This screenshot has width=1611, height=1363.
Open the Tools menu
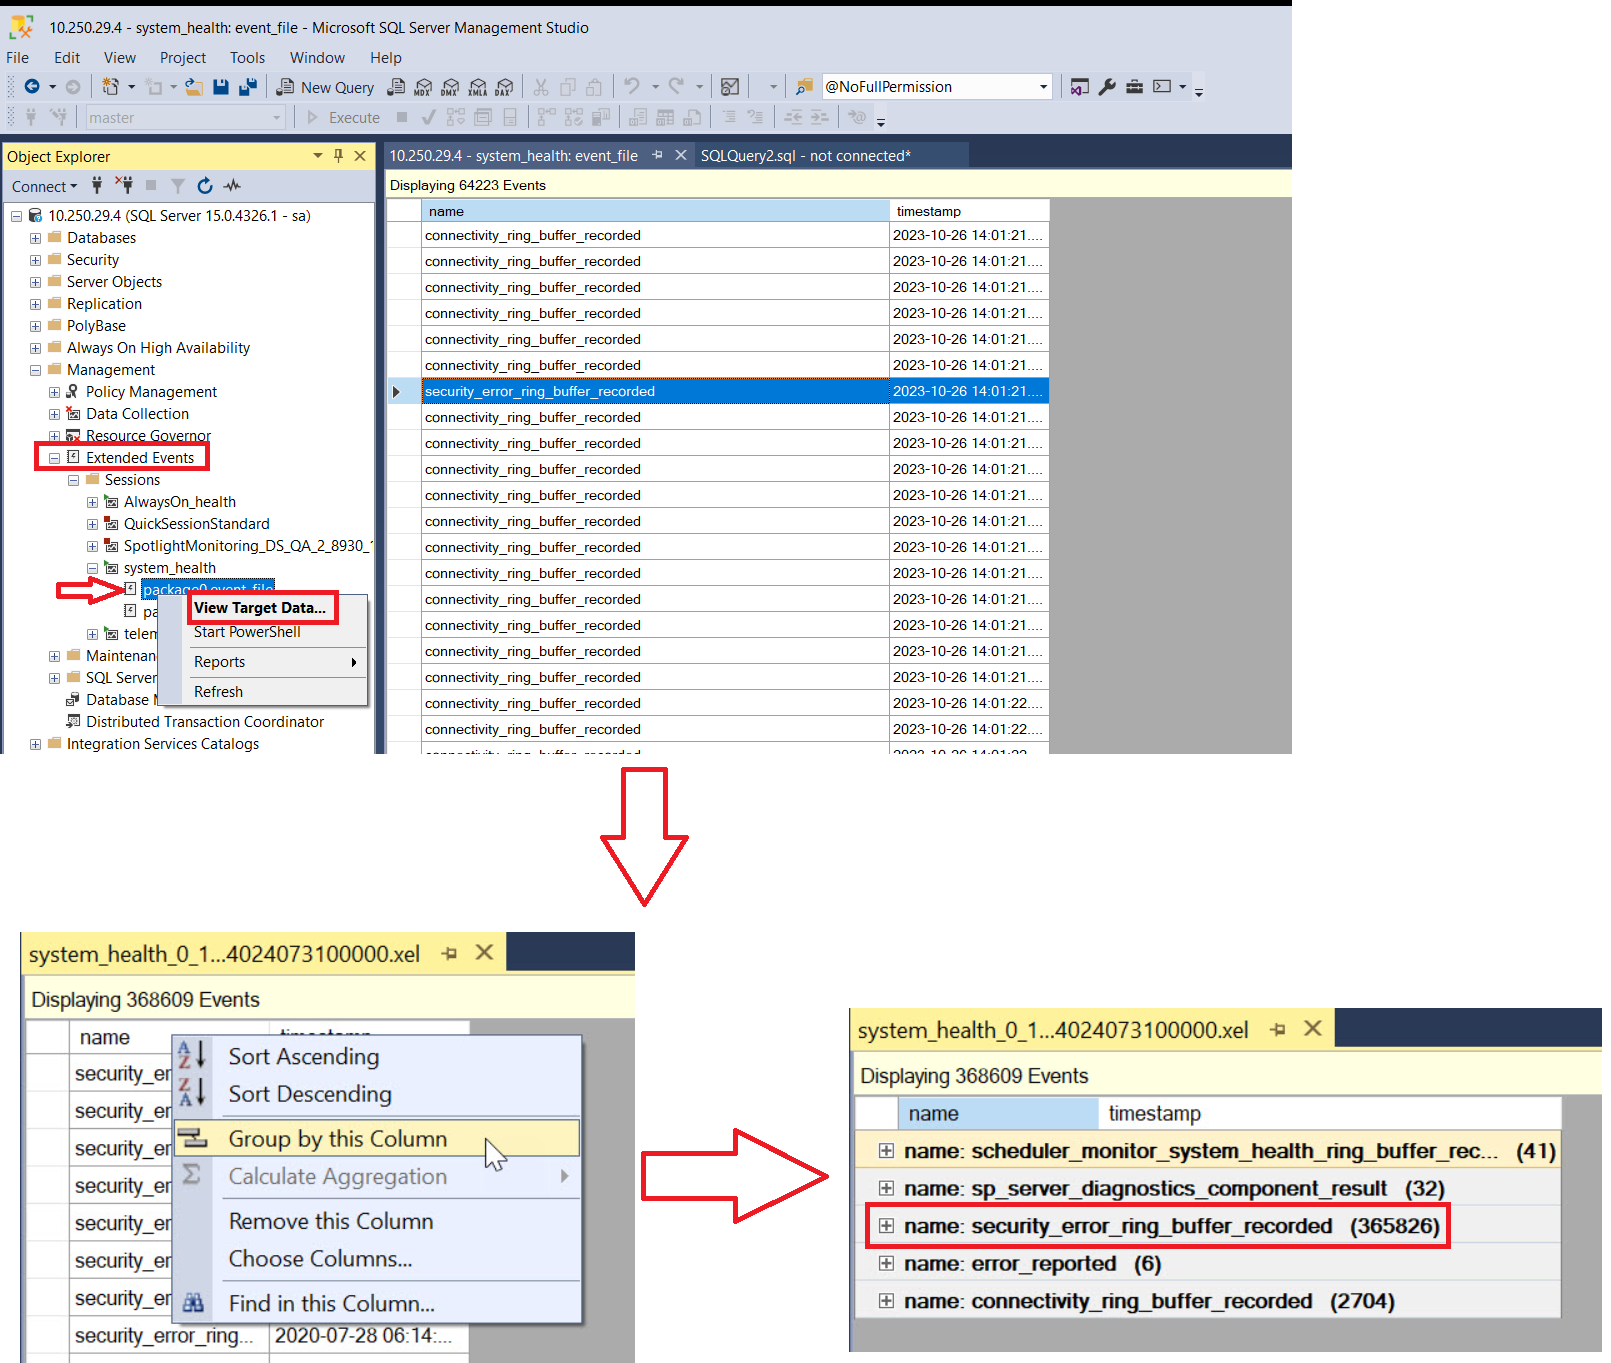click(247, 58)
